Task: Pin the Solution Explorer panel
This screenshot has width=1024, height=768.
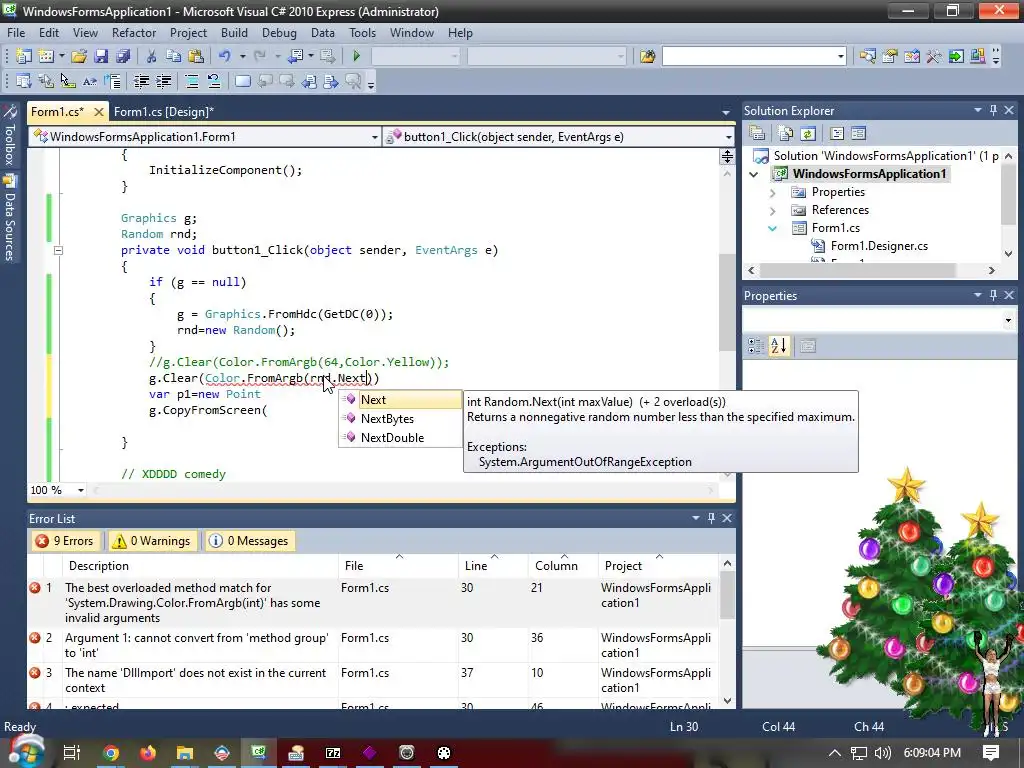Action: pyautogui.click(x=993, y=110)
